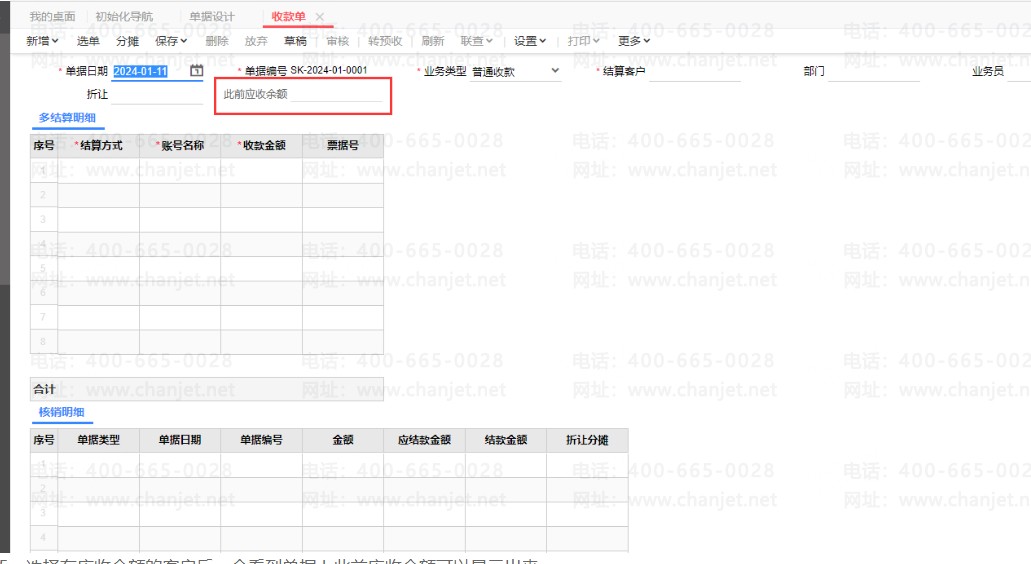Open the calendar picker beside 单据日期
The width and height of the screenshot is (1031, 564).
[197, 70]
